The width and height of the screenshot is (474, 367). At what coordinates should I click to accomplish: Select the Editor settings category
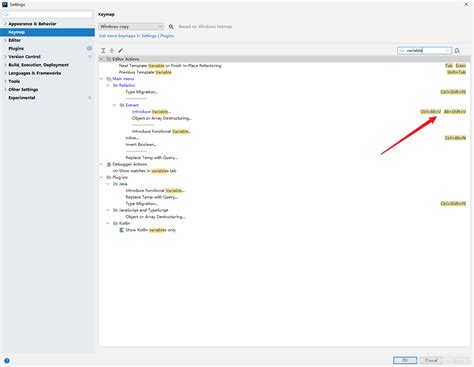(x=15, y=40)
